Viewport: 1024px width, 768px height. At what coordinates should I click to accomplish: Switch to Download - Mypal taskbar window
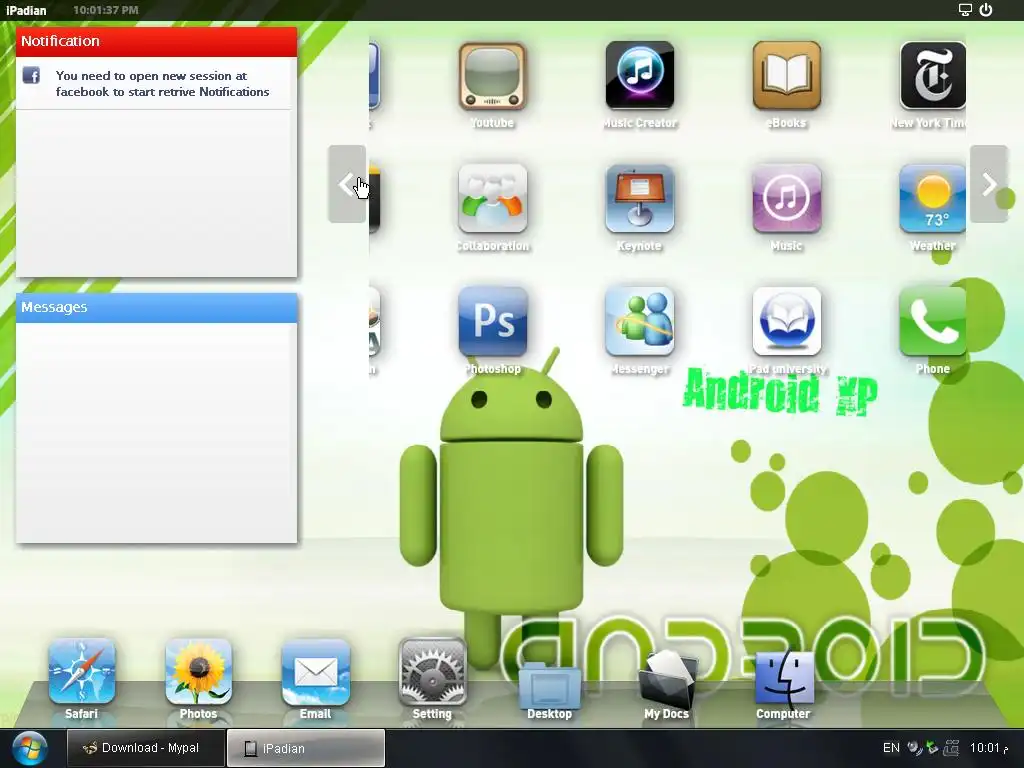point(146,748)
